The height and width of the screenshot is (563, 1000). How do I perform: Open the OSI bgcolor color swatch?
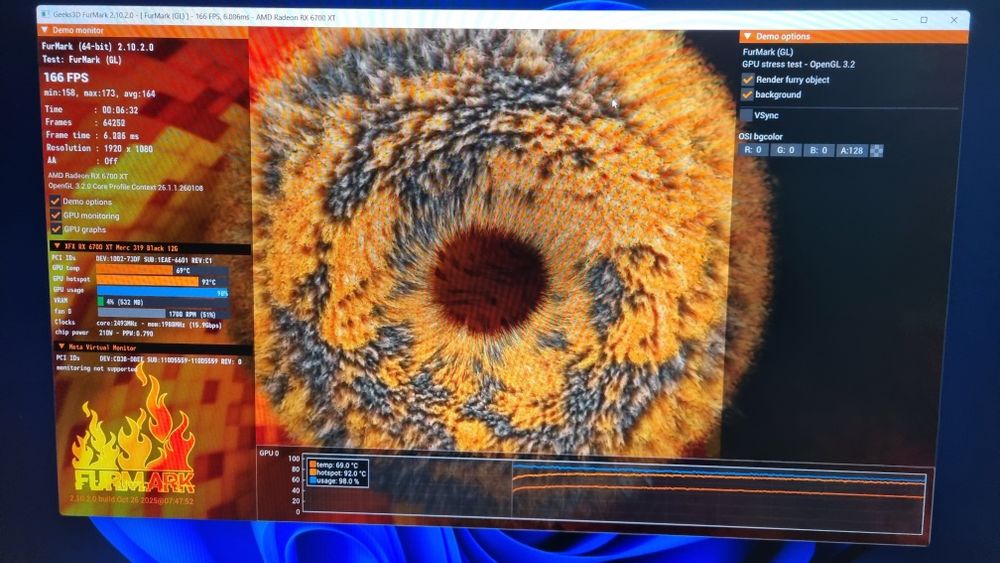(877, 151)
